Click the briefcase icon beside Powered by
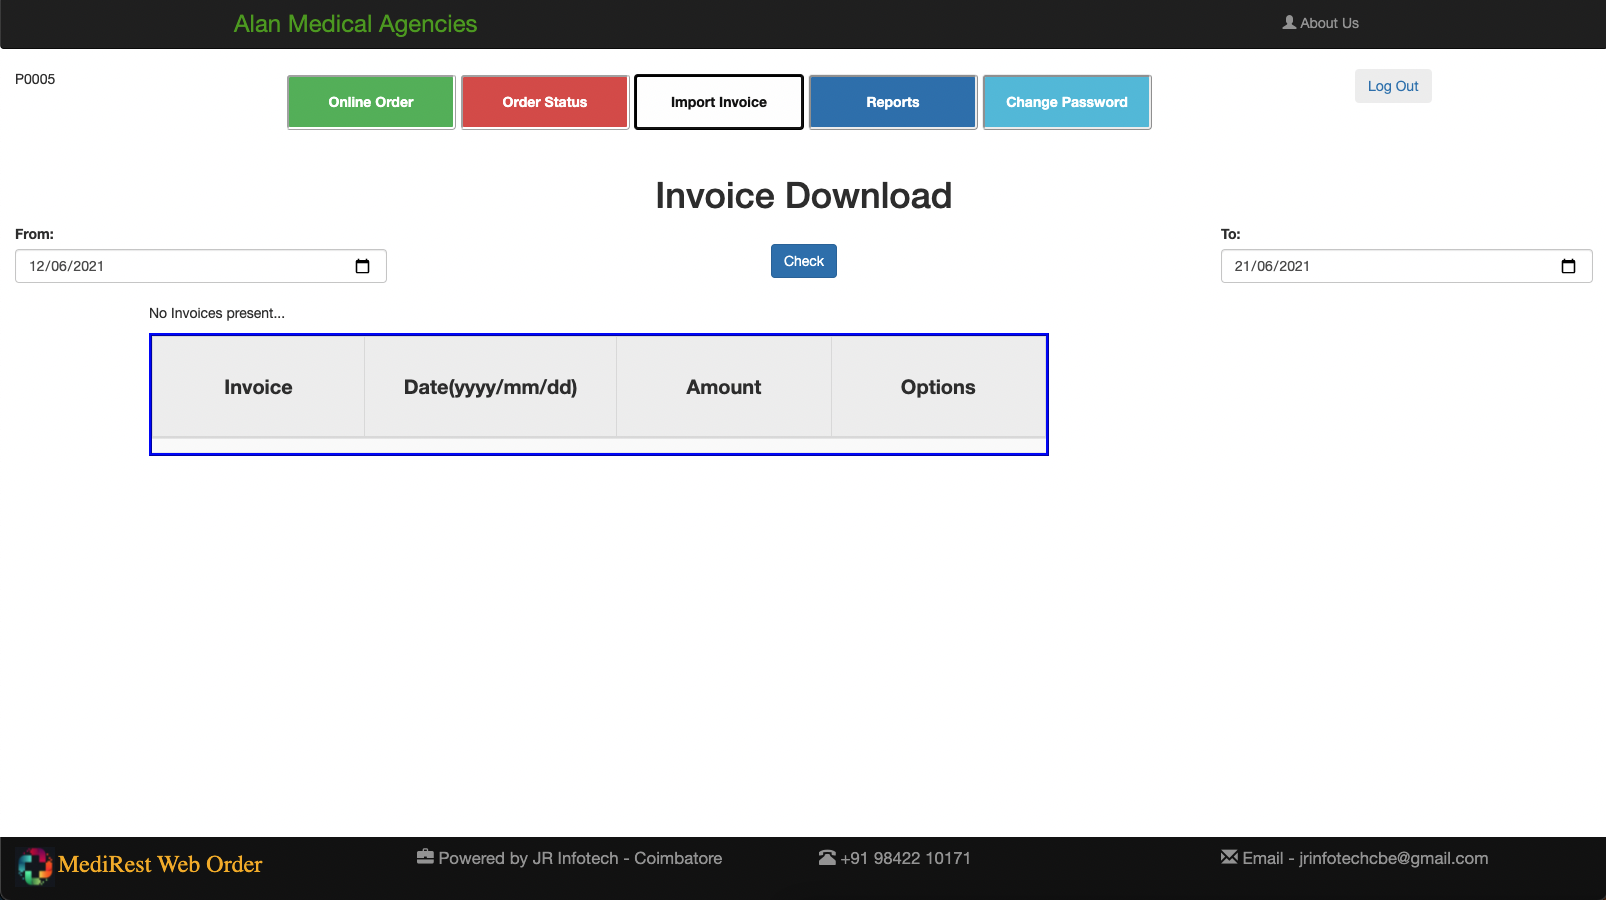1606x900 pixels. point(425,857)
